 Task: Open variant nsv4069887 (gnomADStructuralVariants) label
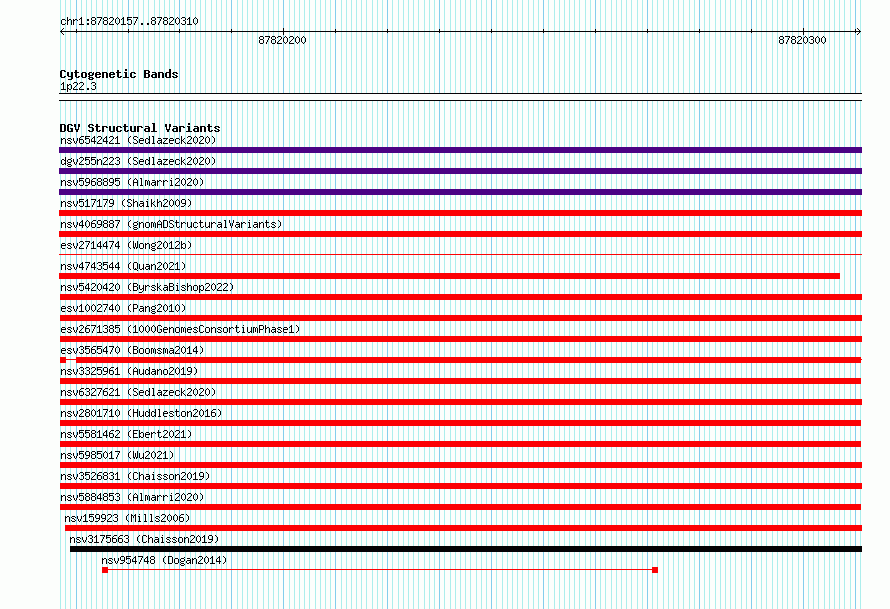171,224
